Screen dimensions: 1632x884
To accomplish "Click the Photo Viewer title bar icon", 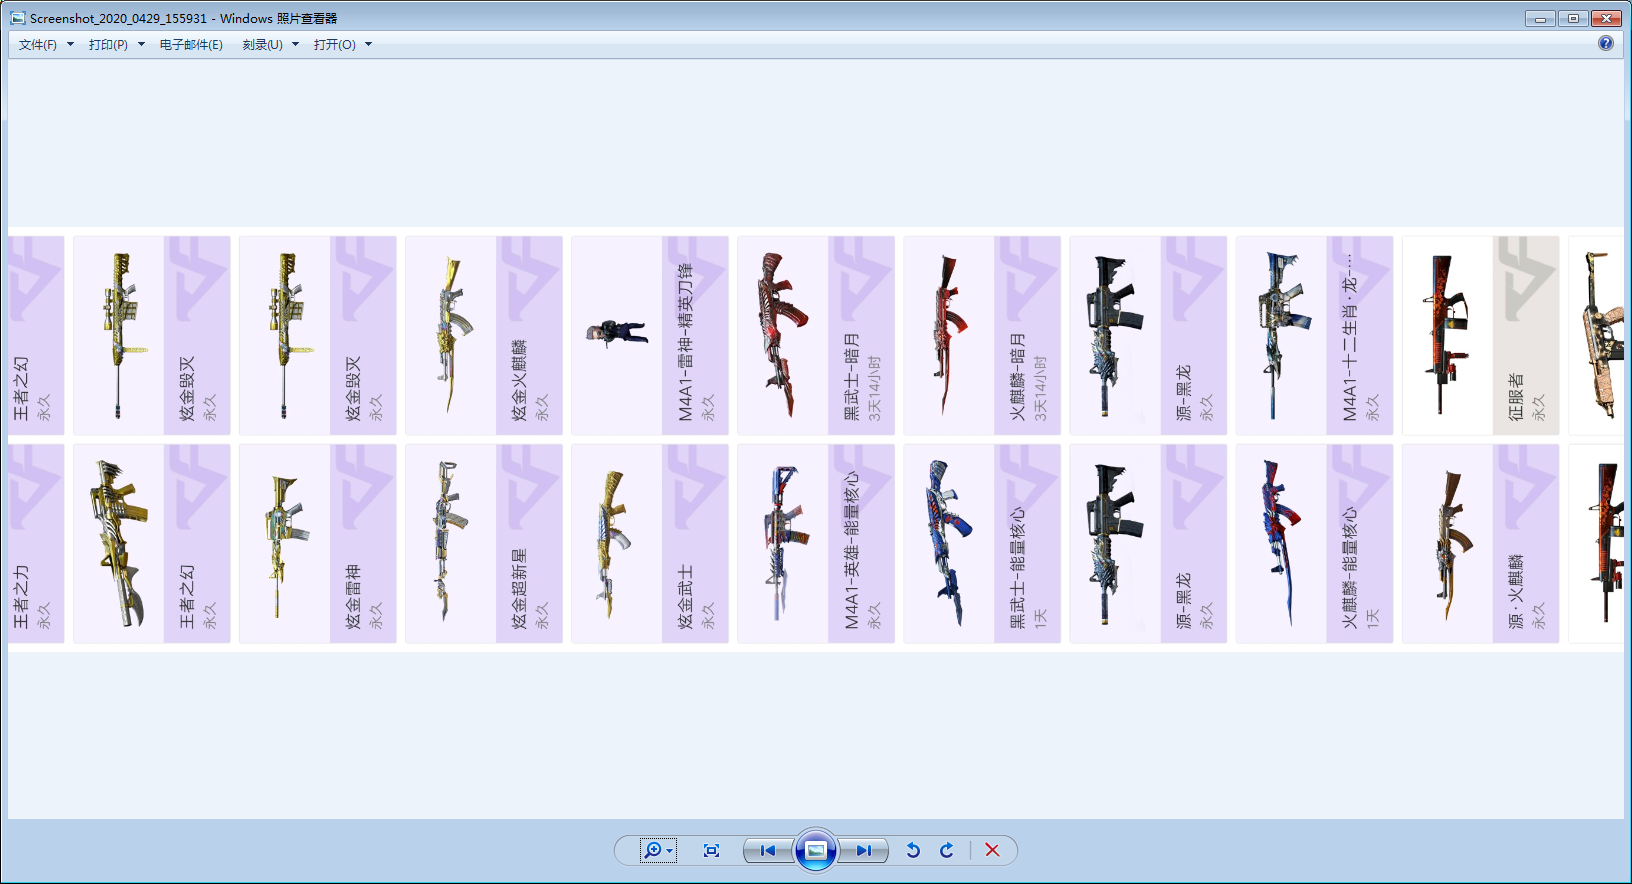I will click(18, 18).
